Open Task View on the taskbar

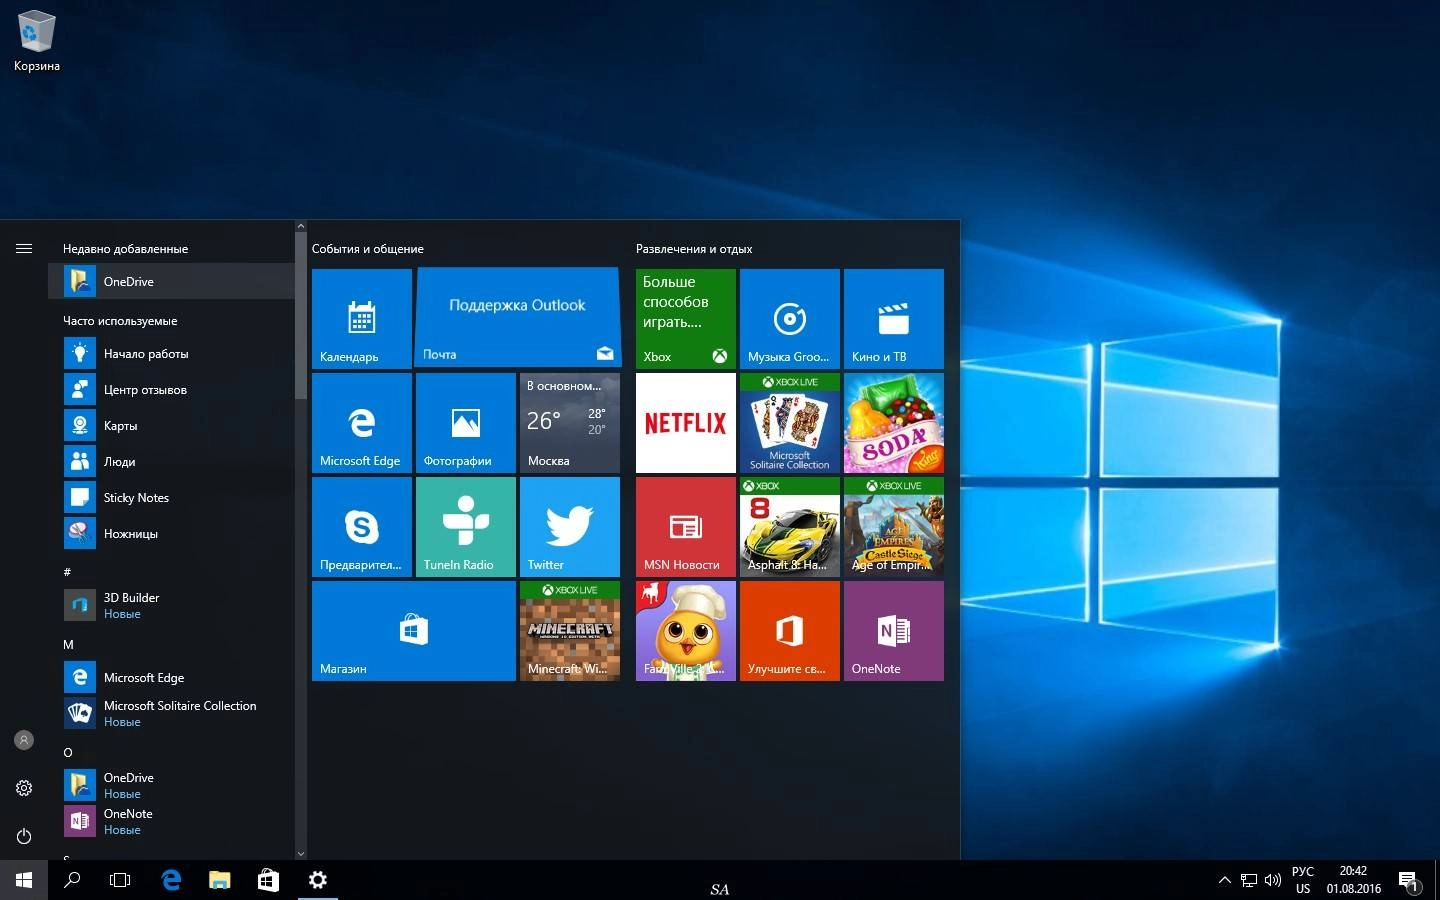[x=120, y=880]
